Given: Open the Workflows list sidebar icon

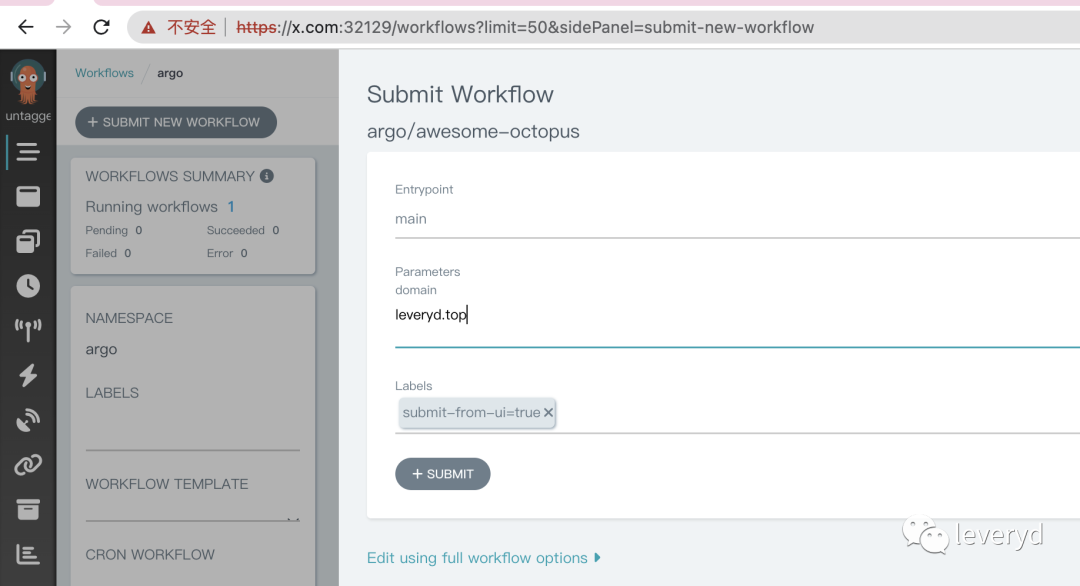Looking at the screenshot, I should (28, 151).
